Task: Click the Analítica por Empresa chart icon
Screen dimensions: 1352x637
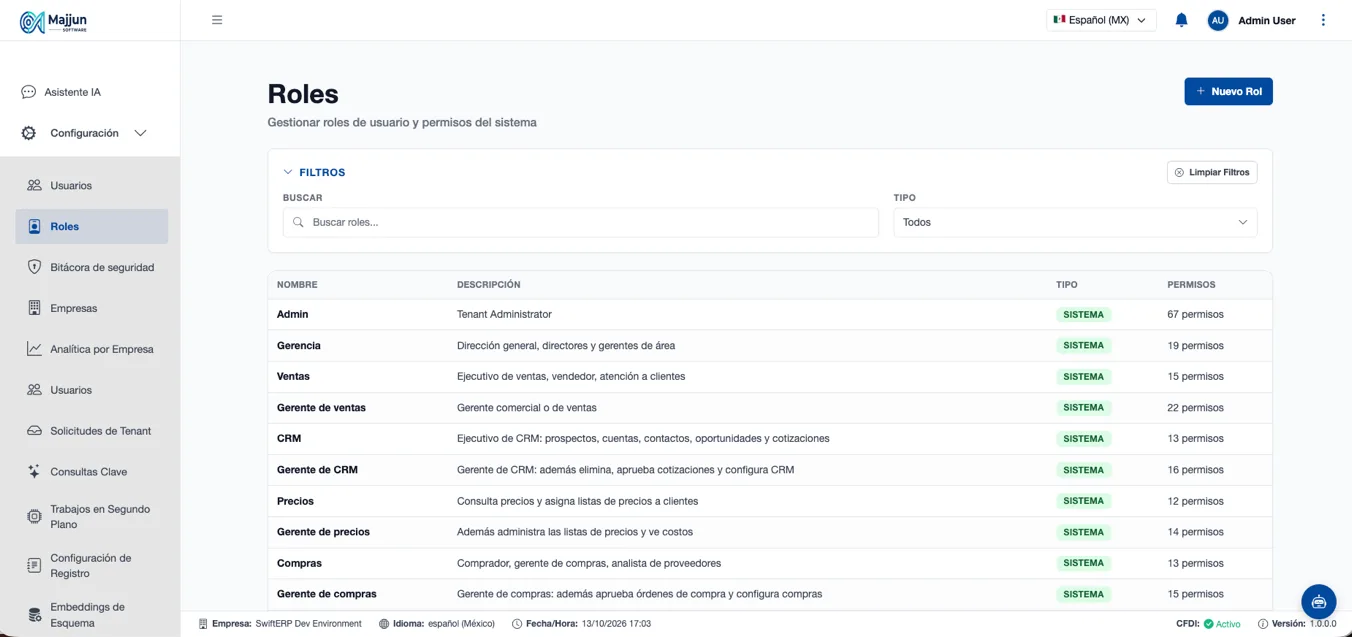Action: (x=34, y=349)
